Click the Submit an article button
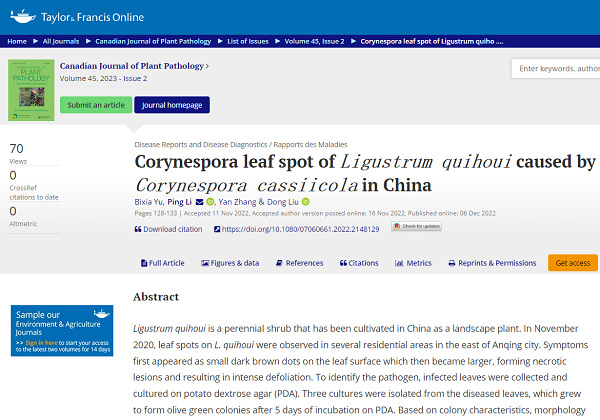Viewport: 600px width, 420px height. click(x=95, y=105)
